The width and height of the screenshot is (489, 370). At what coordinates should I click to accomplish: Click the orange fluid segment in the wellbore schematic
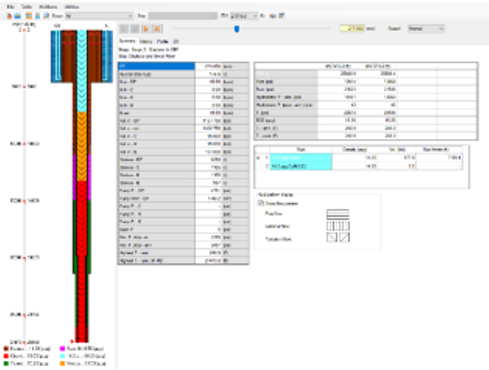82,146
